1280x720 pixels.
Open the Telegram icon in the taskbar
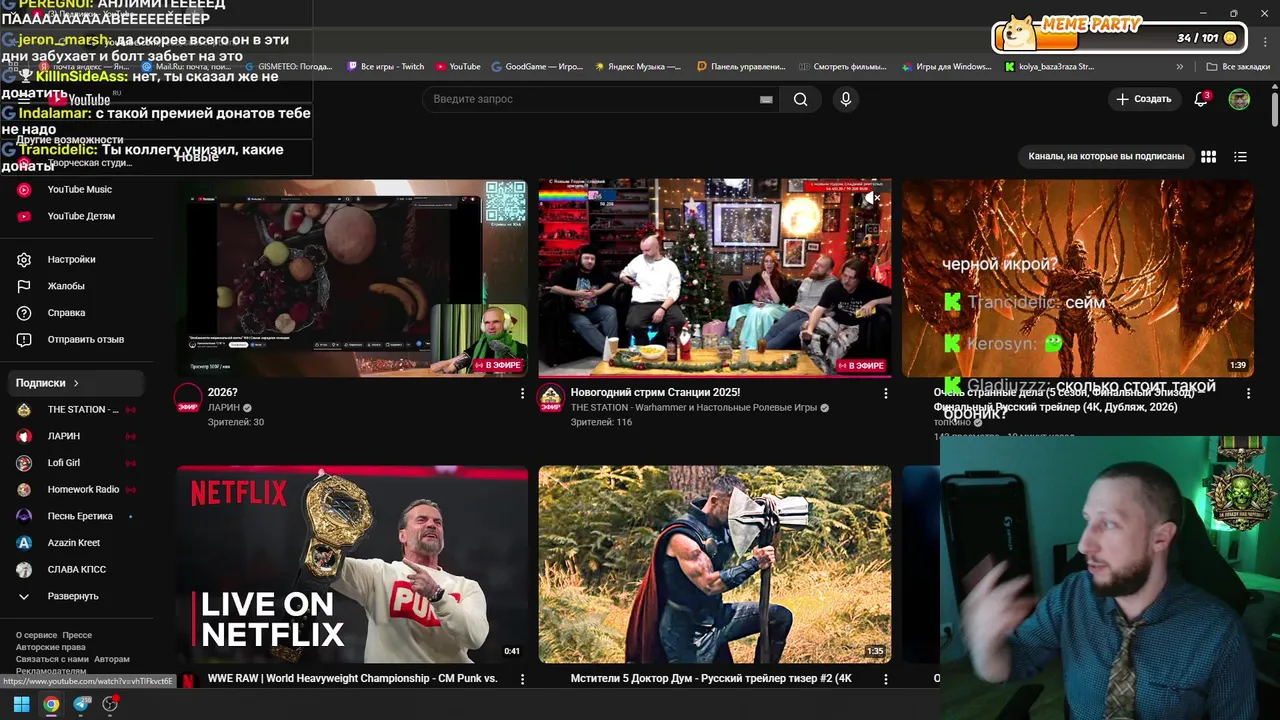[x=81, y=704]
